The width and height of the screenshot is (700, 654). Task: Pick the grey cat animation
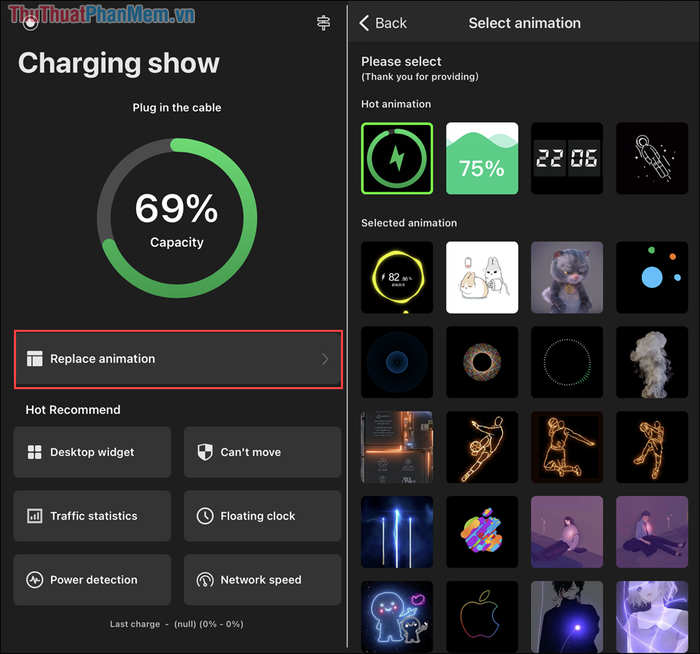coord(567,278)
